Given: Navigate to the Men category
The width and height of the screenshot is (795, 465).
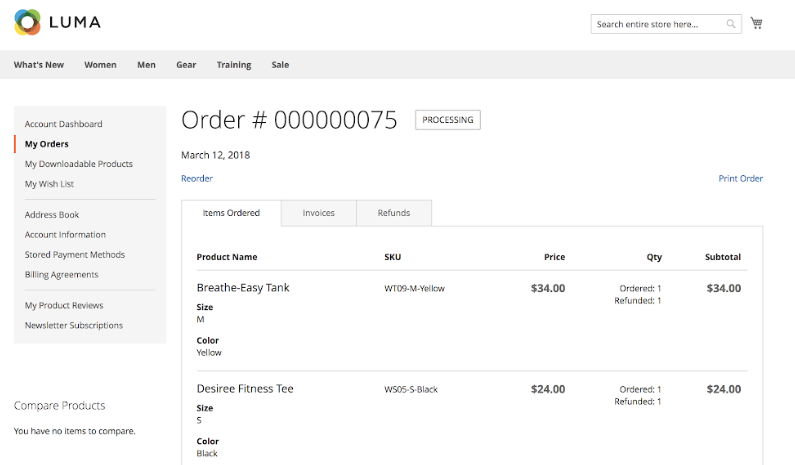Looking at the screenshot, I should pos(146,65).
